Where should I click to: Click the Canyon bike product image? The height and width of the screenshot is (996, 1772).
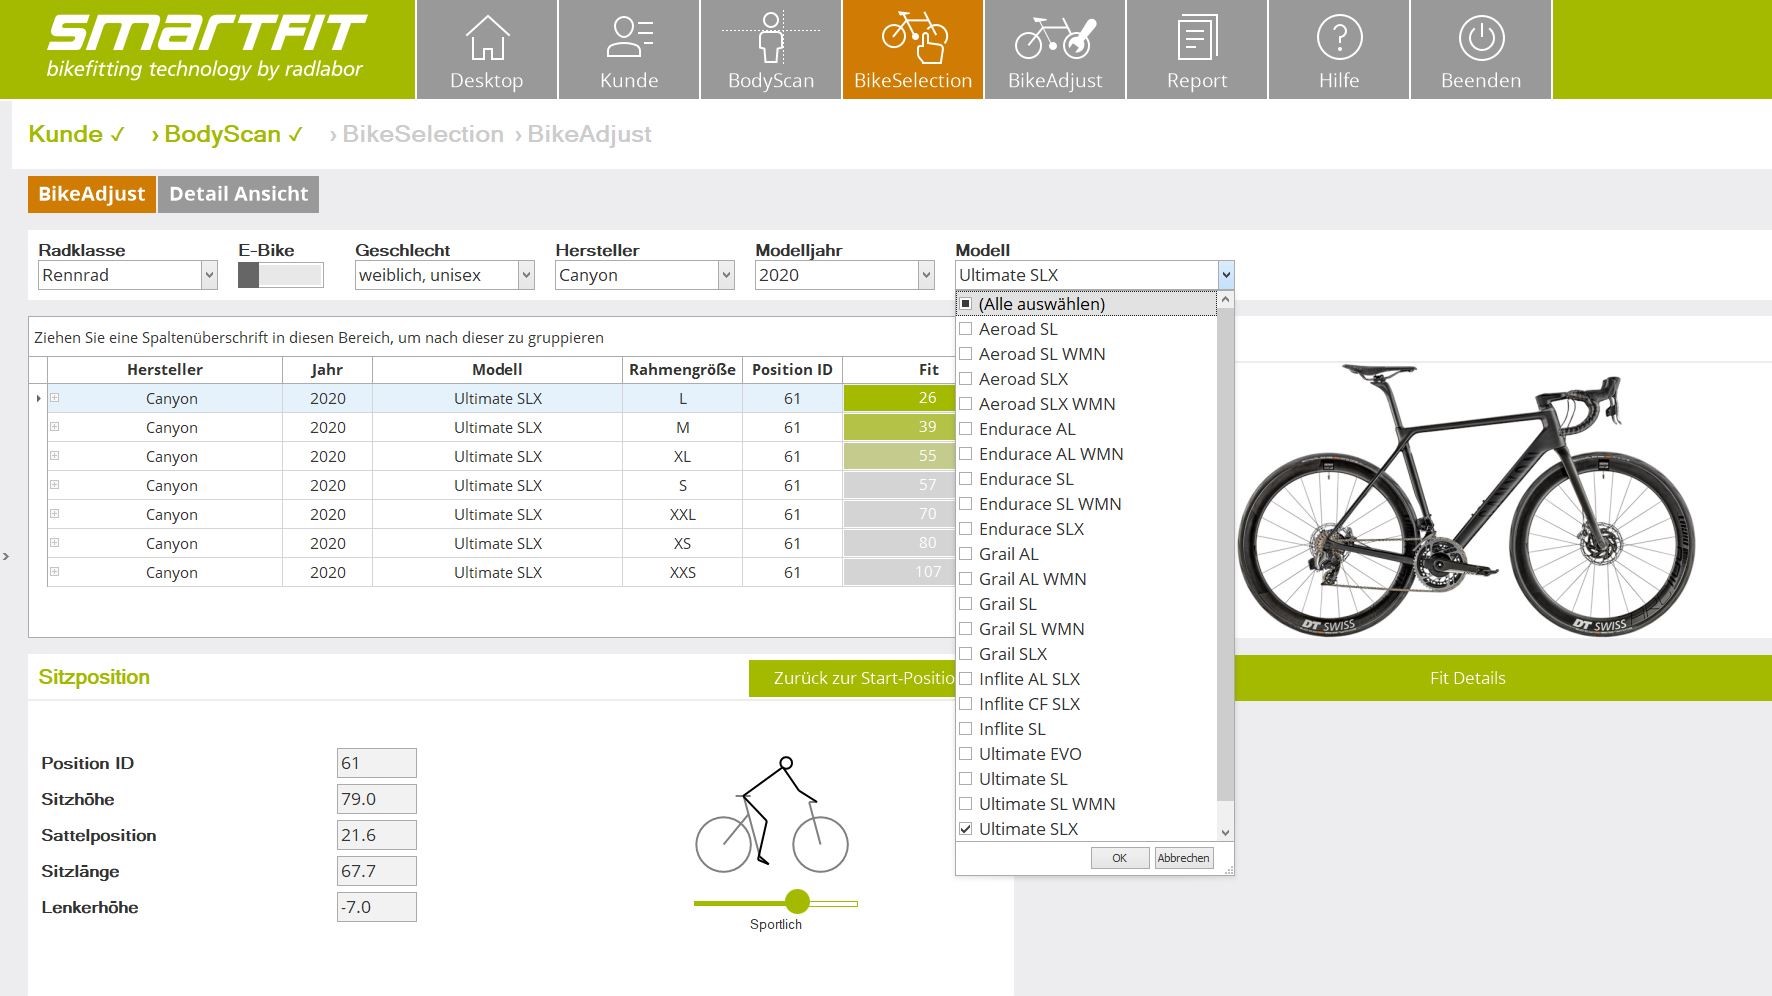(1466, 499)
